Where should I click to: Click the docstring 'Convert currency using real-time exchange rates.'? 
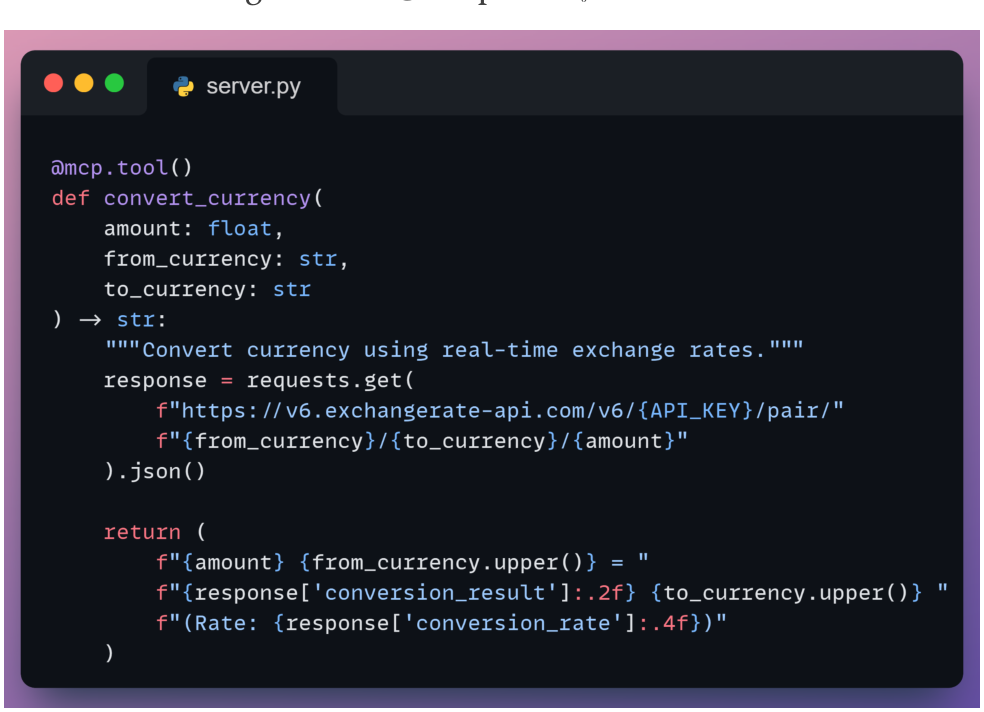454,349
